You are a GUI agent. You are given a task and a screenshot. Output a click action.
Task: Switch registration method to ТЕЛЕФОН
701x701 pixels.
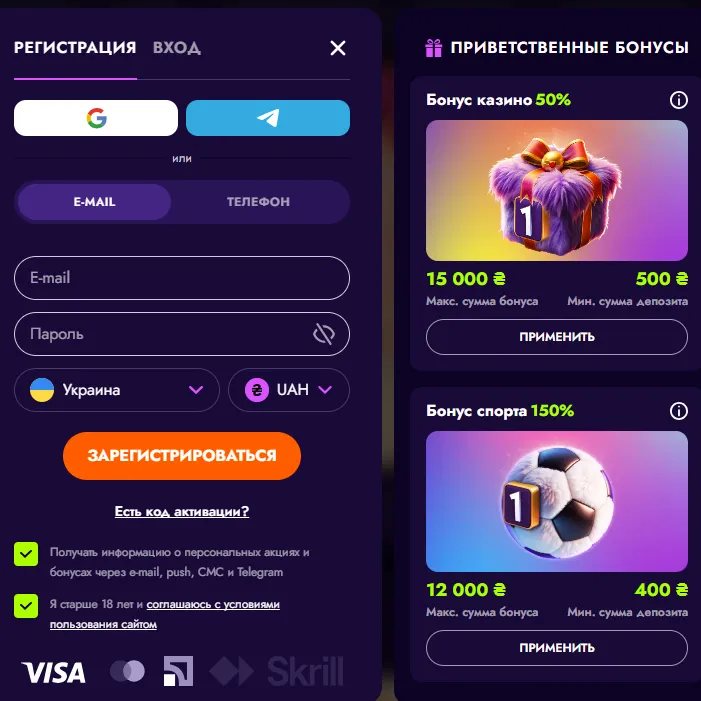click(258, 202)
